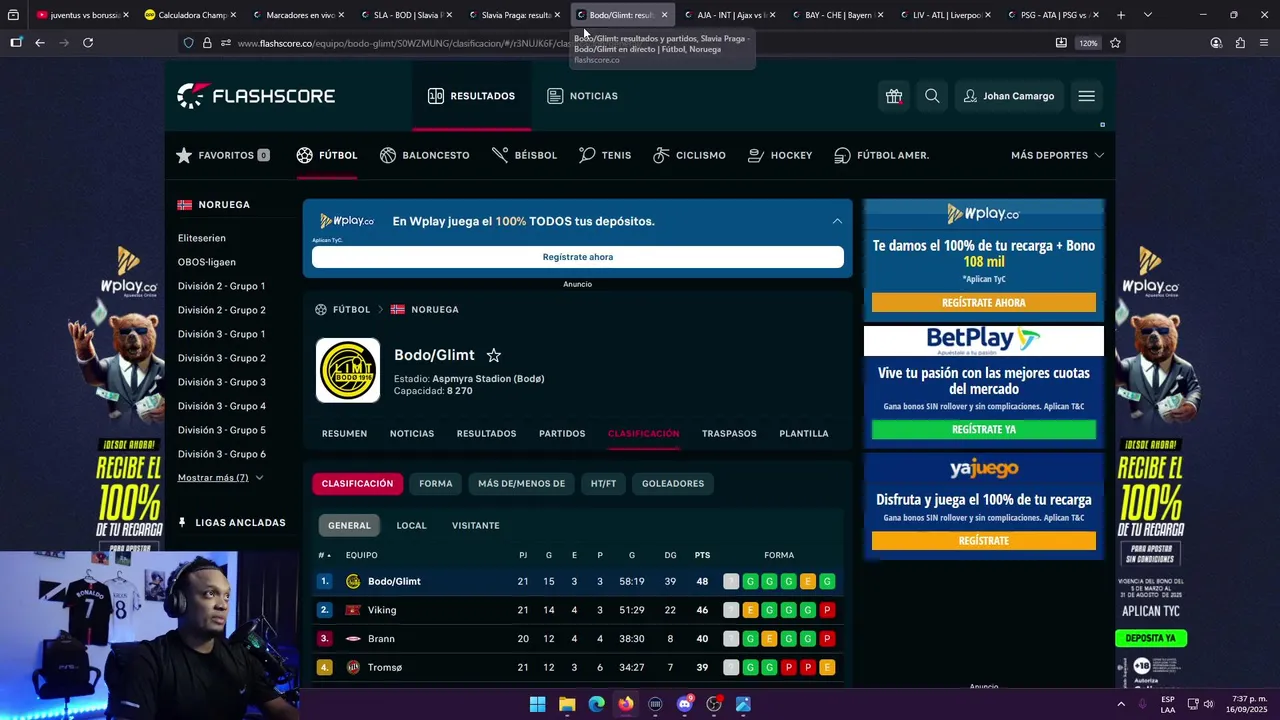Open the hamburger menu in Flashscore header
Screen dimensions: 1280x720
pyautogui.click(x=1086, y=96)
